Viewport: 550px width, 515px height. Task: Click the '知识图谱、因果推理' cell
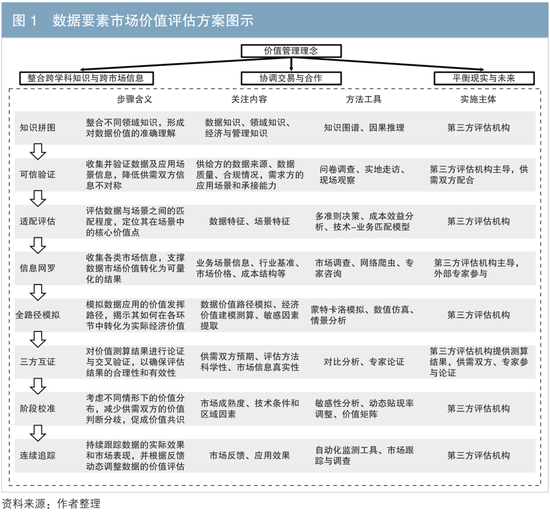click(x=364, y=128)
